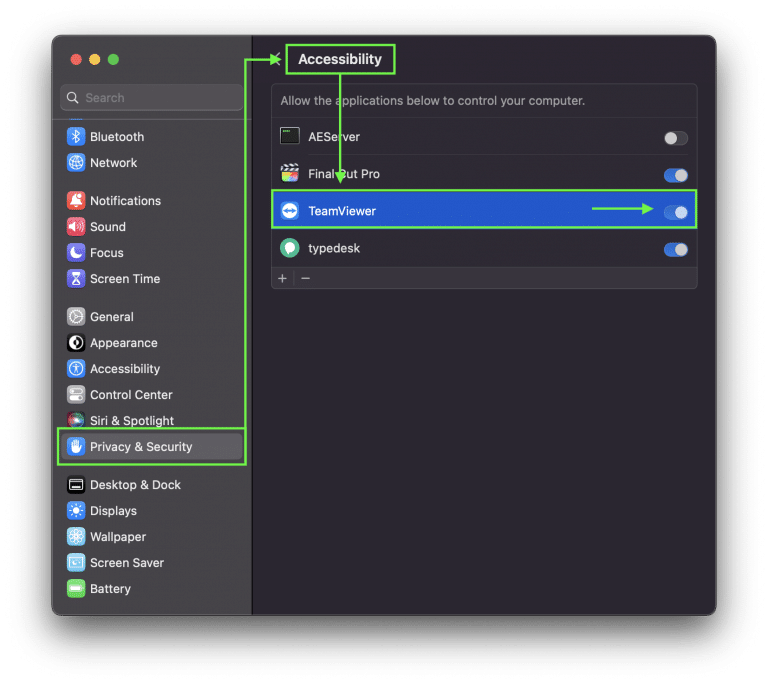
Task: Click the Battery label
Action: point(110,589)
